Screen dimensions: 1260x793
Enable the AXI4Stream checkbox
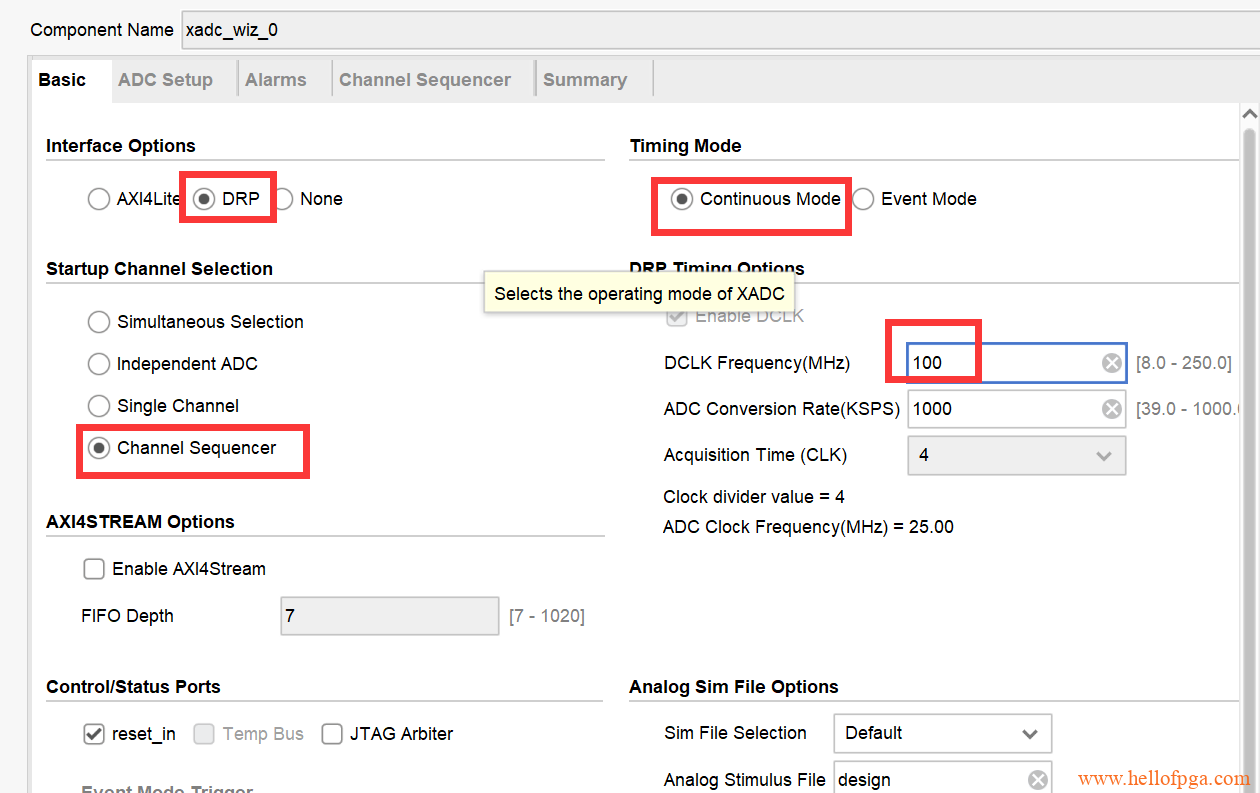pos(94,569)
